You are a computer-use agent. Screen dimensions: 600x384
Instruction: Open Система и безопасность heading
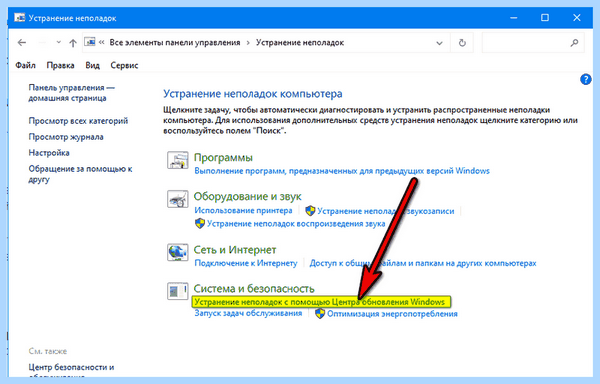254,288
